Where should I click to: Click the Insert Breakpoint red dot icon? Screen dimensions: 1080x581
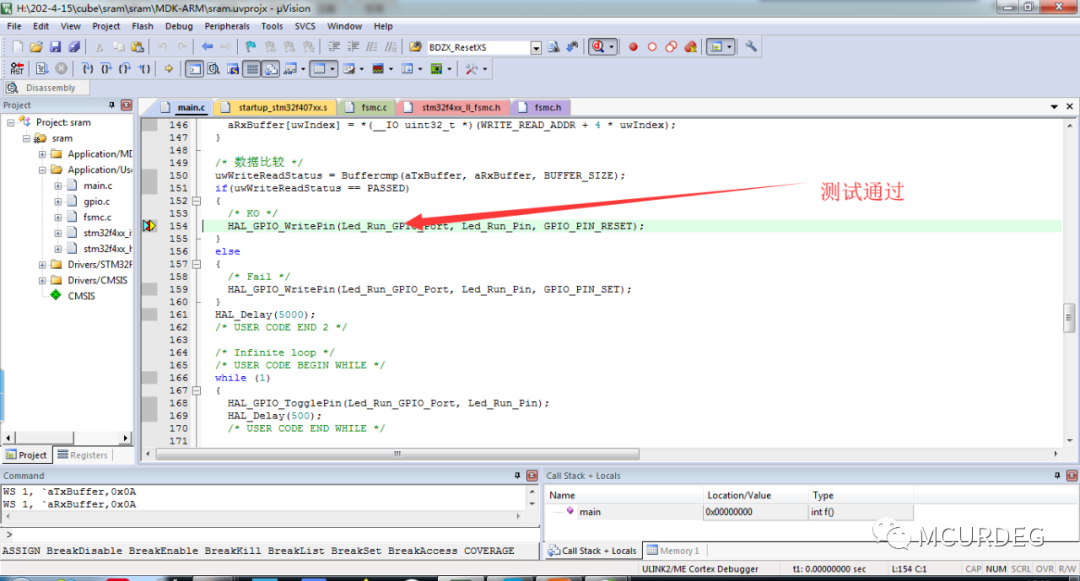(633, 47)
